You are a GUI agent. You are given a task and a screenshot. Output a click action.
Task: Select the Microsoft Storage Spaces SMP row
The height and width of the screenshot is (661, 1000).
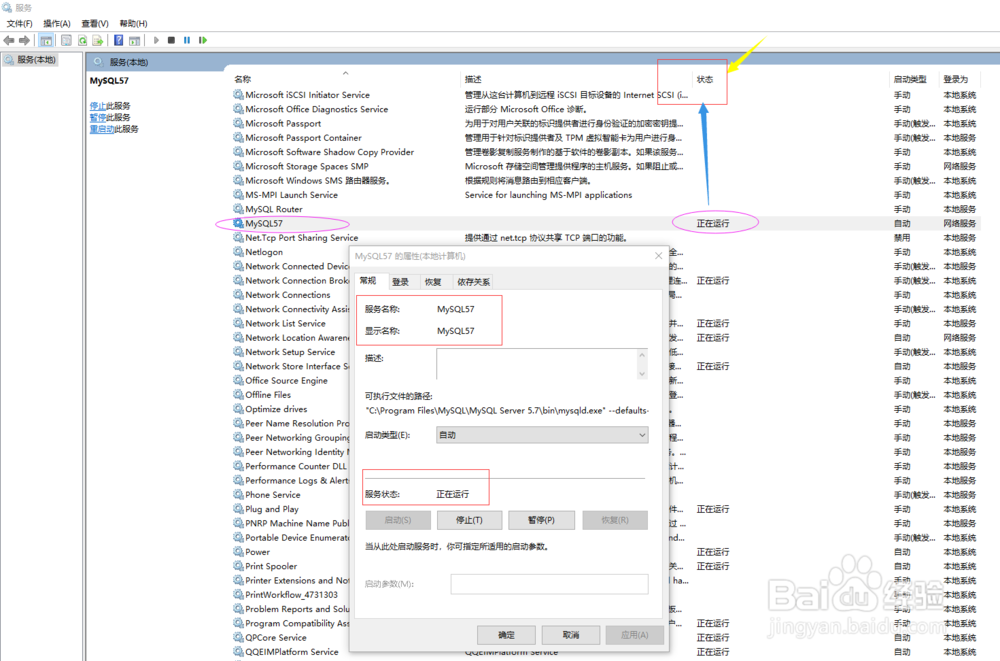coord(606,166)
